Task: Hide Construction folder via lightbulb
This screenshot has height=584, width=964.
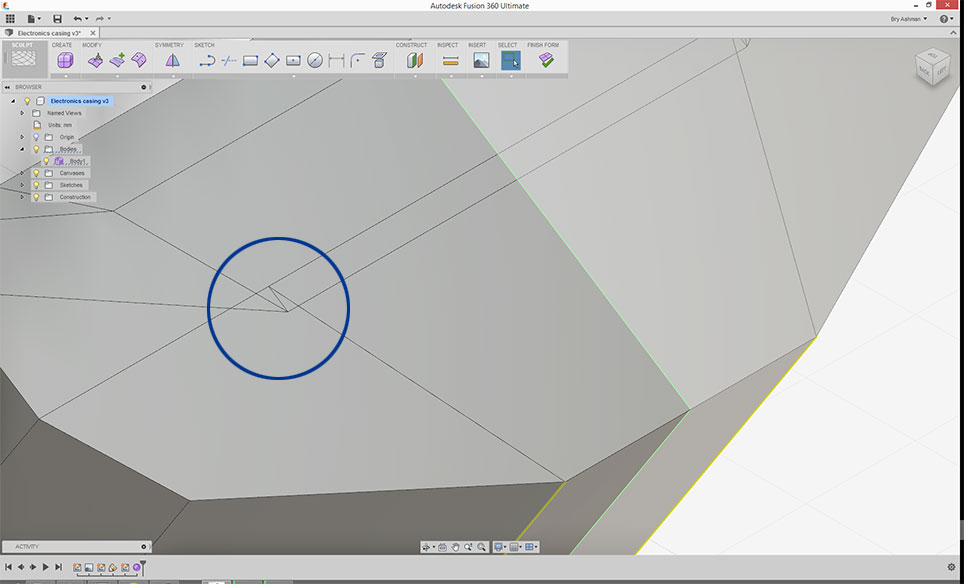Action: point(36,197)
